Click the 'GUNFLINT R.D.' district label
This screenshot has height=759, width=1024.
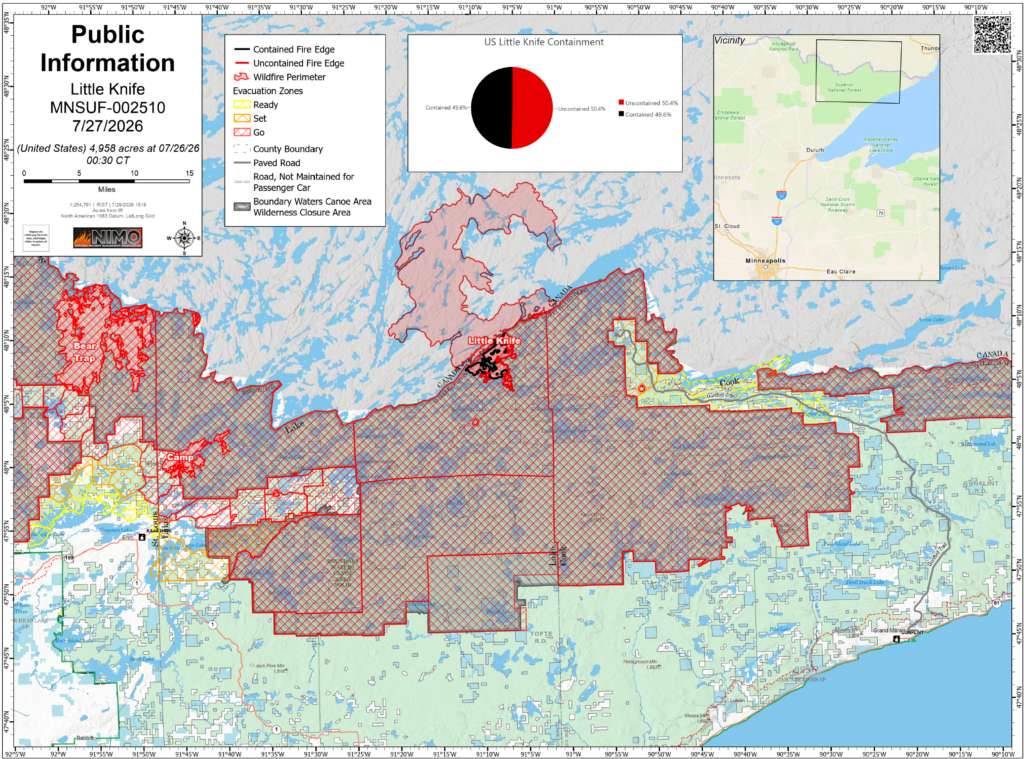[981, 487]
